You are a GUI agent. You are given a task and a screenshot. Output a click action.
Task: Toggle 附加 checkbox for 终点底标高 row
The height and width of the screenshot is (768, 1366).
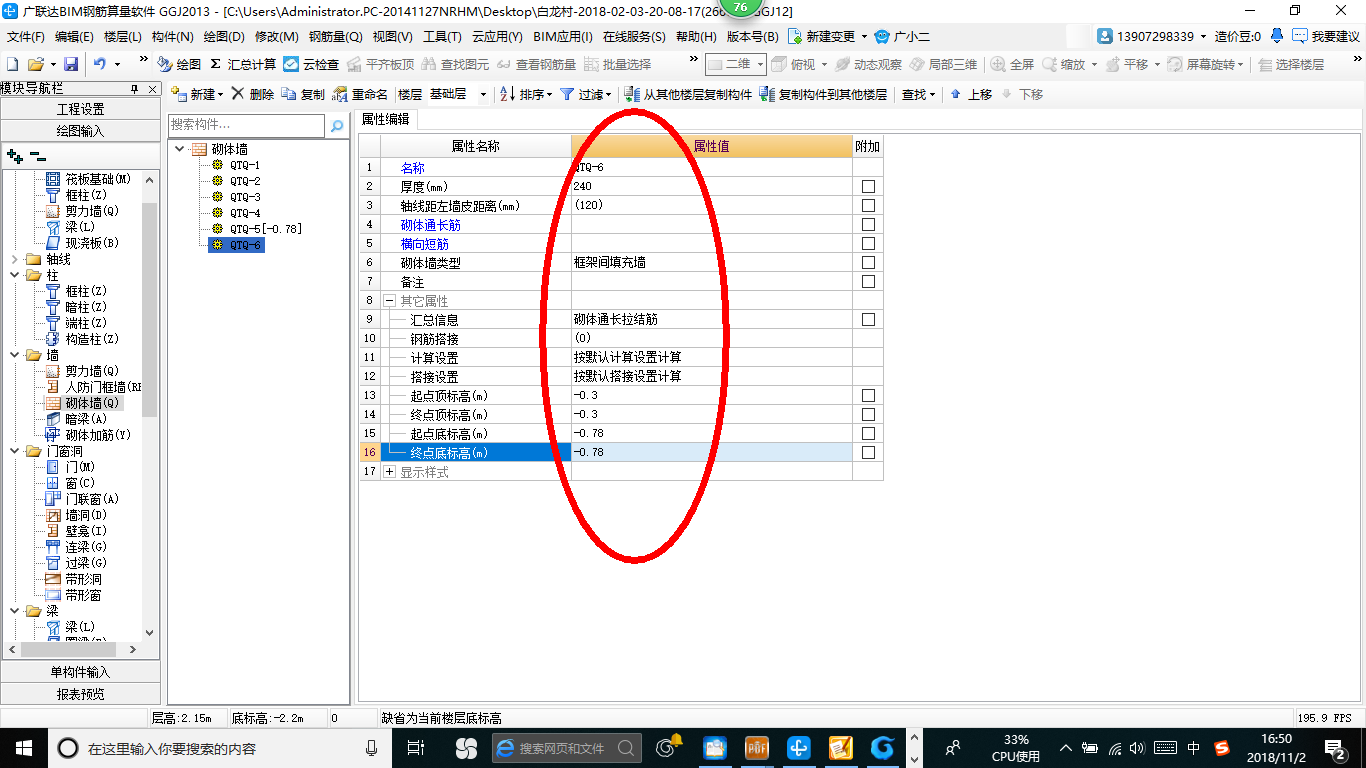coord(868,453)
